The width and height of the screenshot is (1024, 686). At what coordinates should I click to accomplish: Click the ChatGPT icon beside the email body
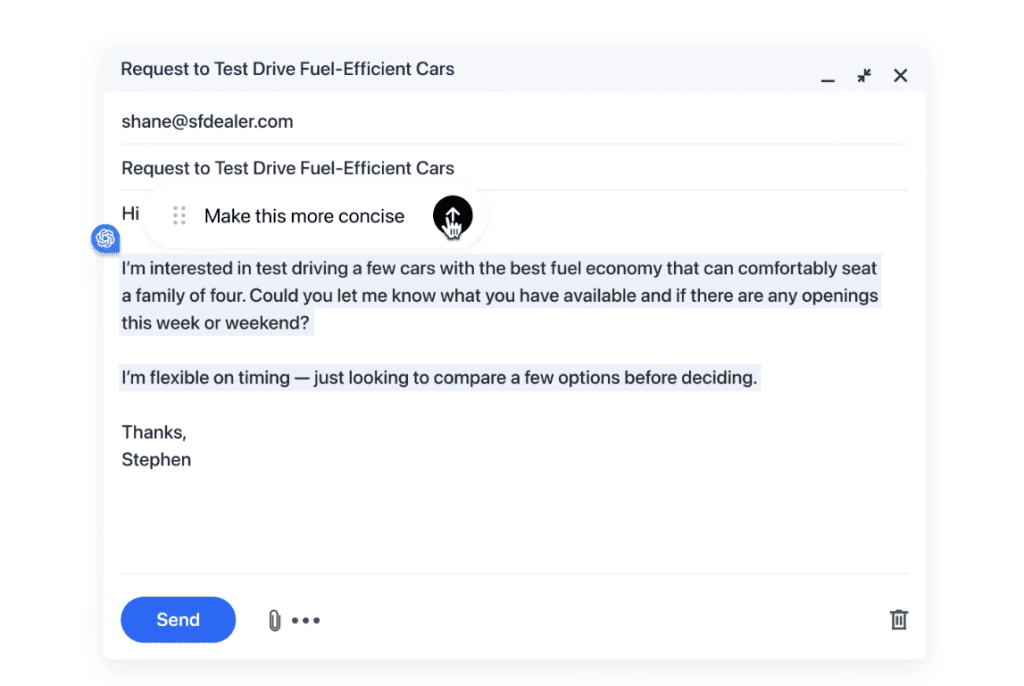[105, 239]
